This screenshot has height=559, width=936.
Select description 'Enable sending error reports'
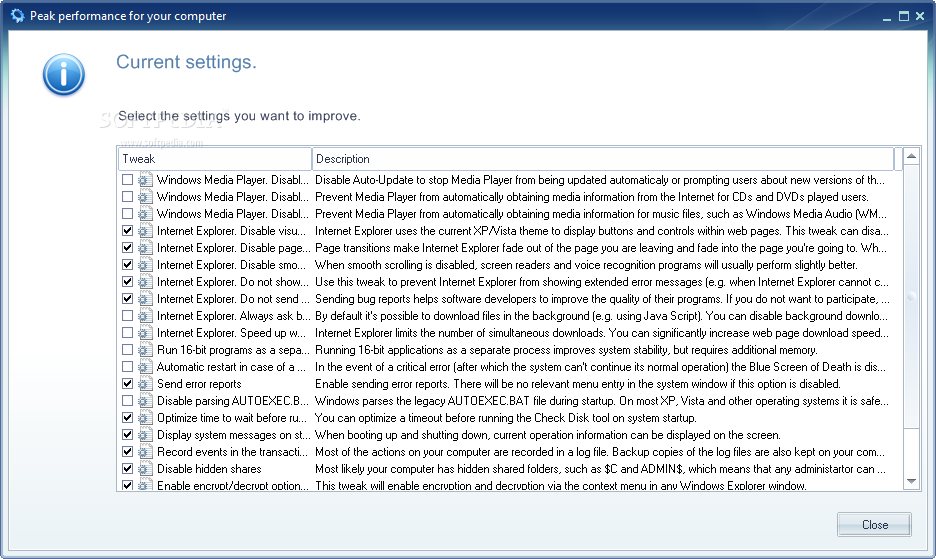578,384
